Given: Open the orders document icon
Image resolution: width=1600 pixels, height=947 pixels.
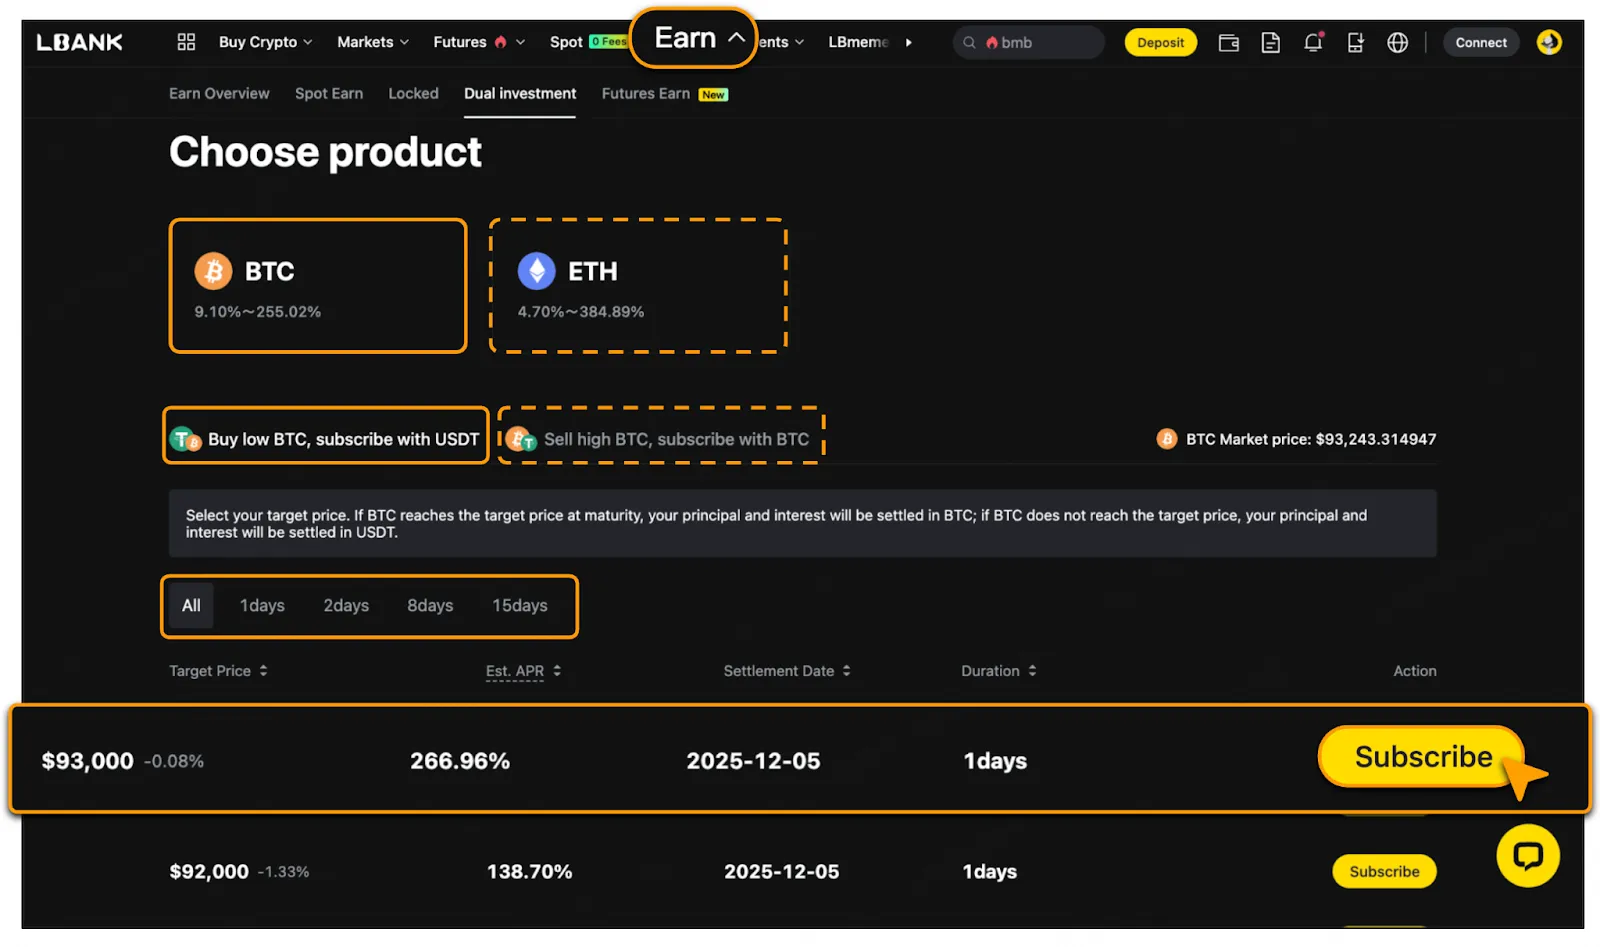Looking at the screenshot, I should (x=1270, y=43).
